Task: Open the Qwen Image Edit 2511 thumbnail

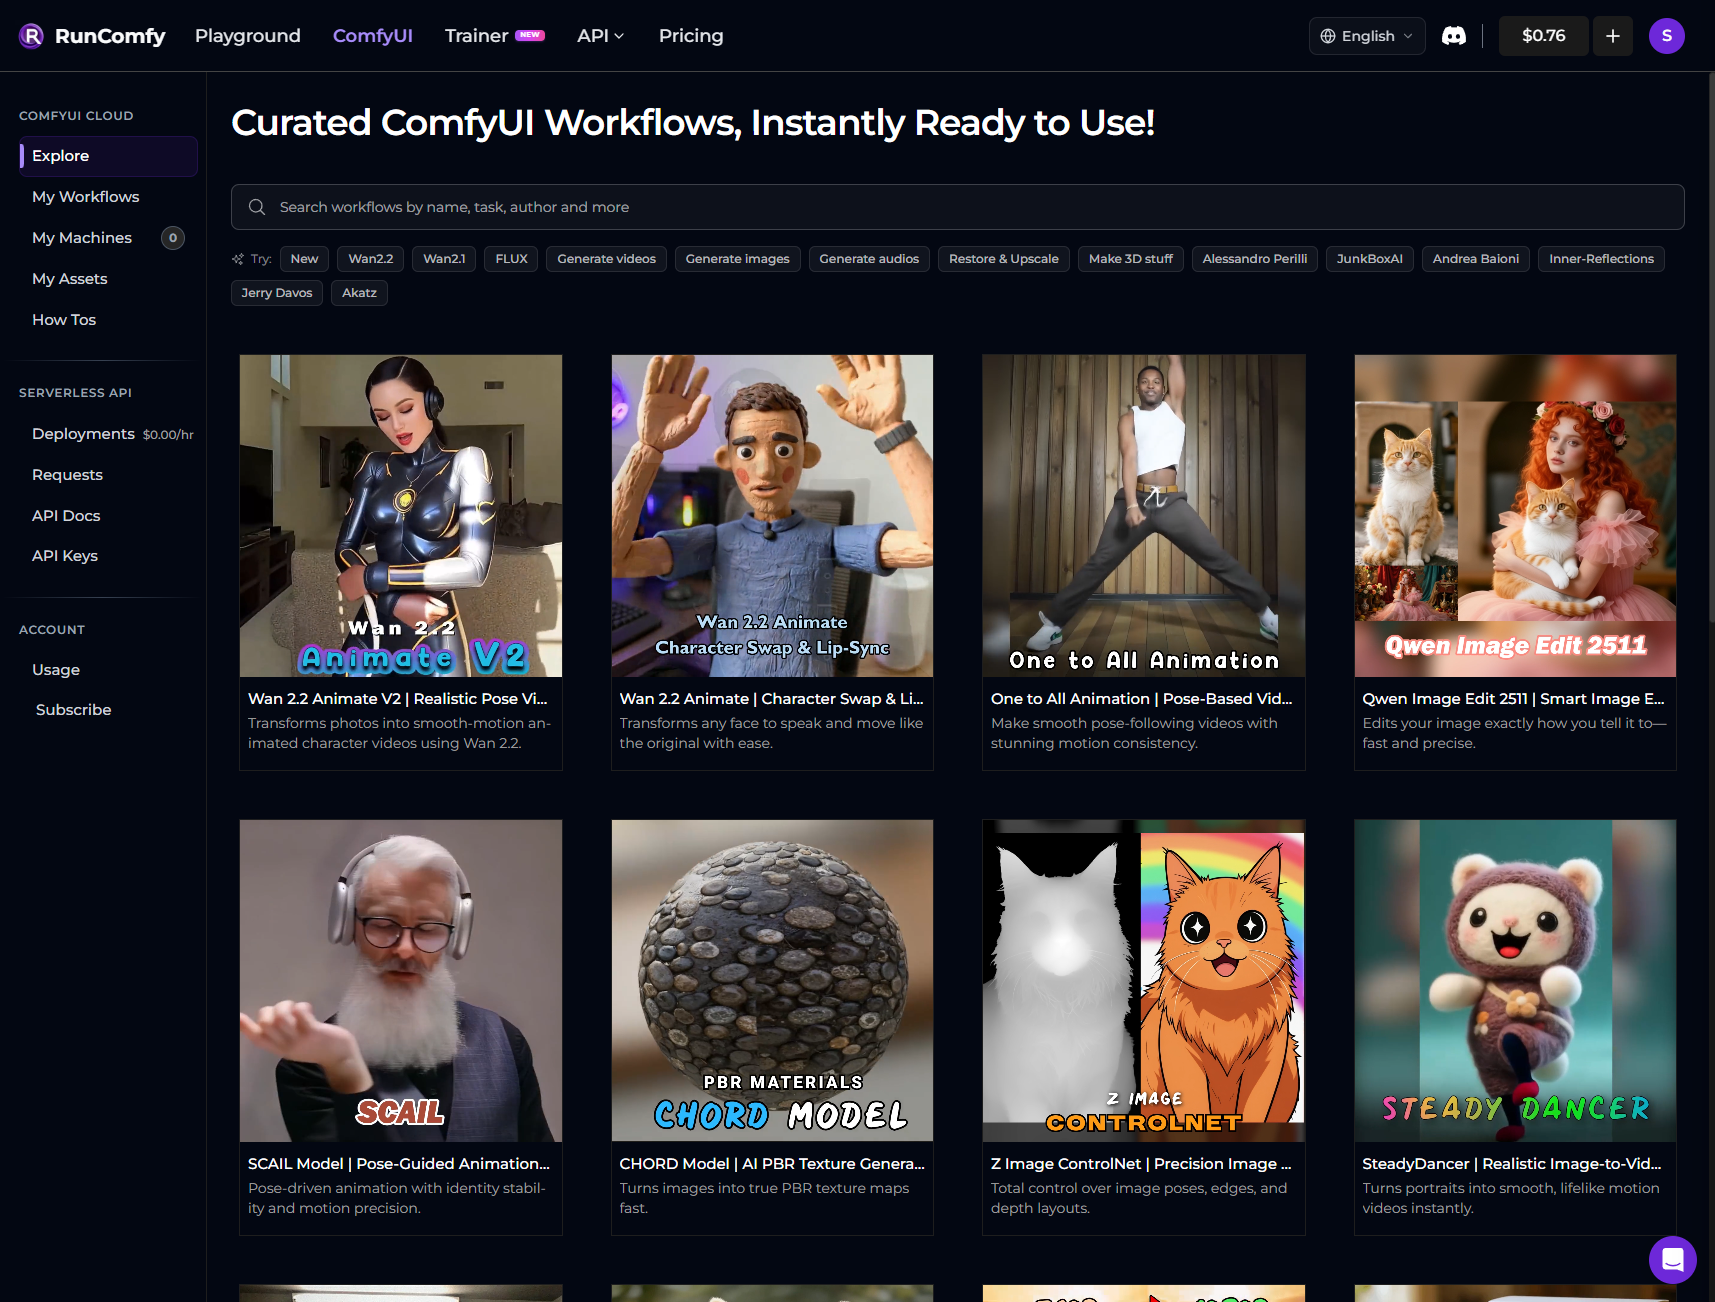Action: (1514, 515)
